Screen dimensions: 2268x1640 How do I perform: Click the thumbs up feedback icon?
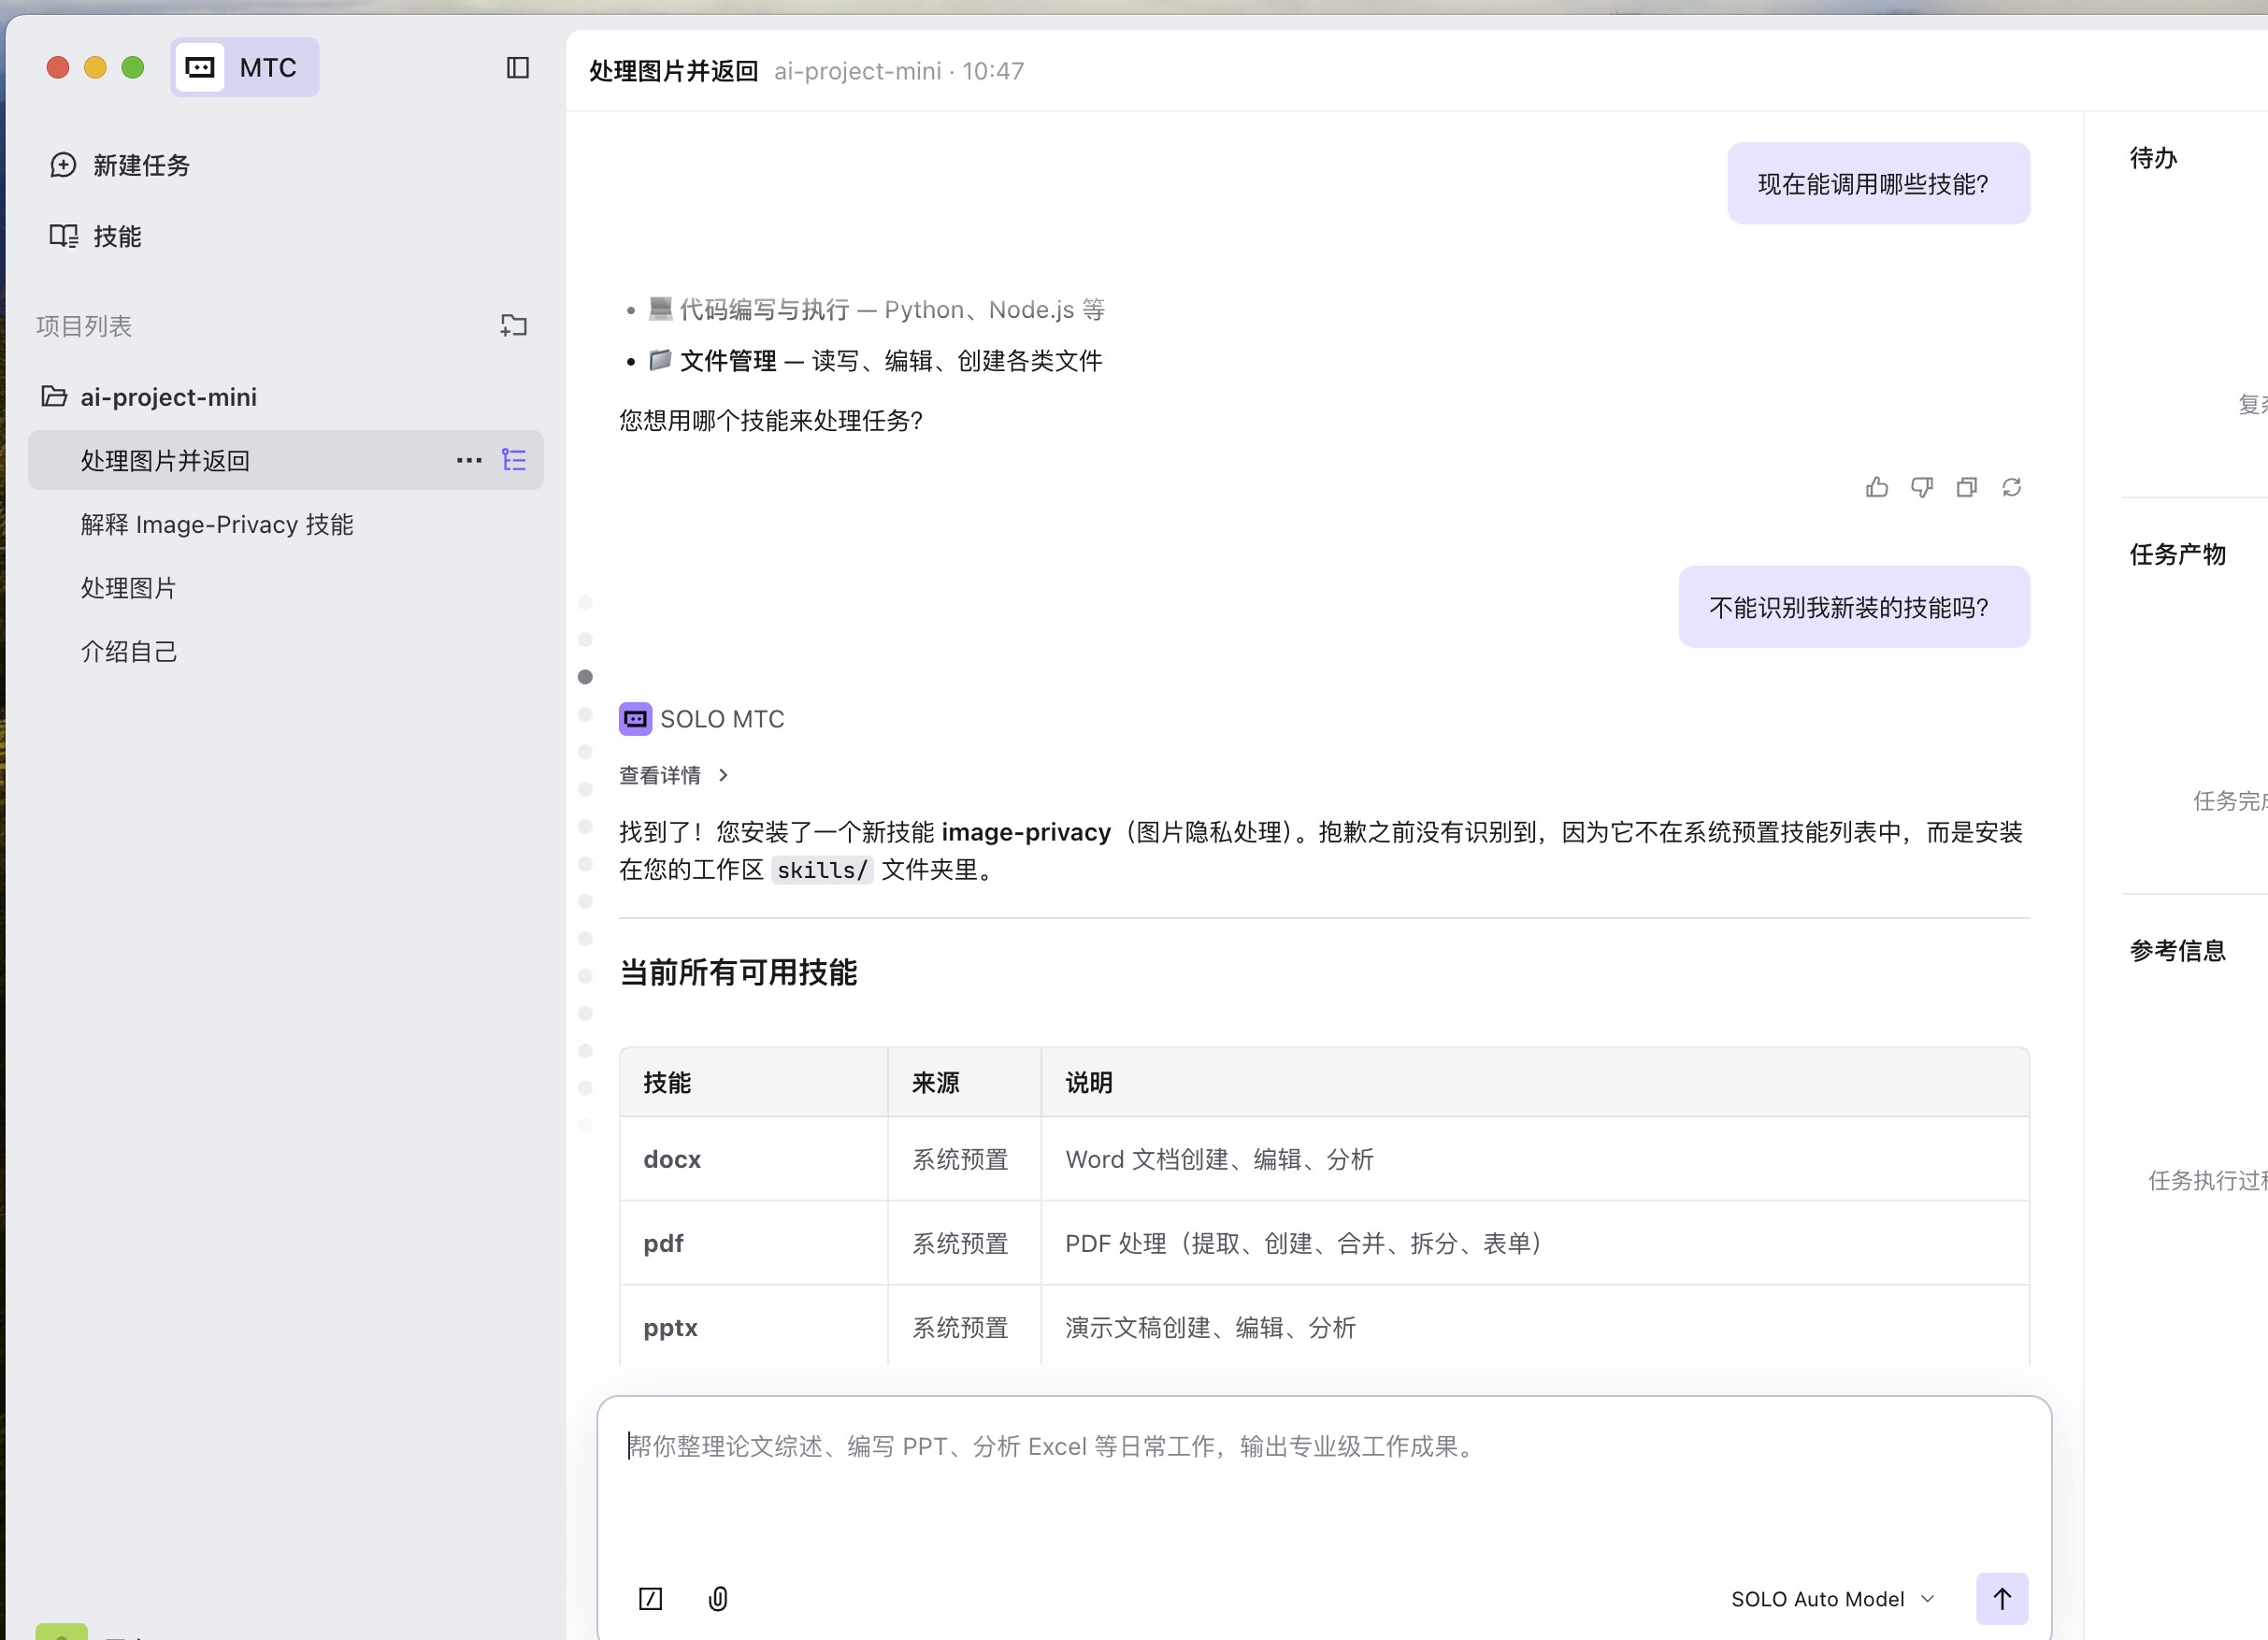point(1876,487)
